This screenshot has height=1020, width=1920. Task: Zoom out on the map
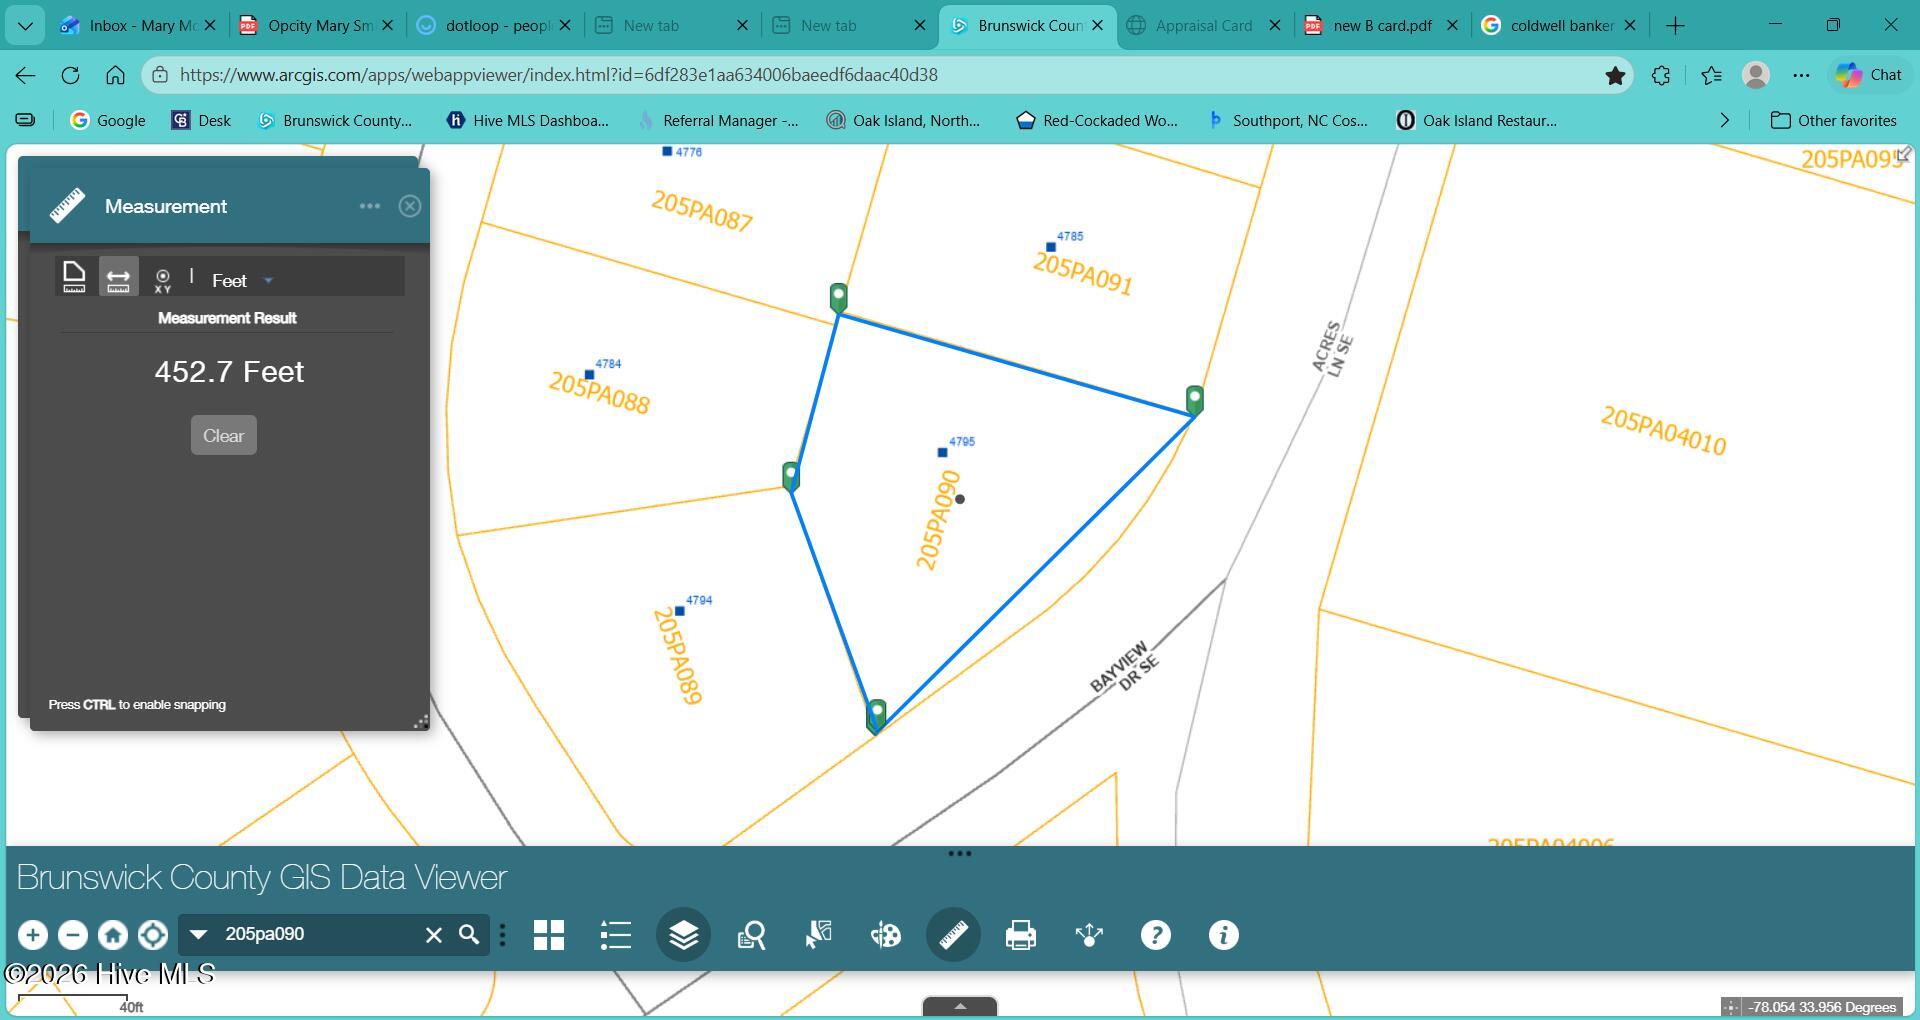coord(72,935)
